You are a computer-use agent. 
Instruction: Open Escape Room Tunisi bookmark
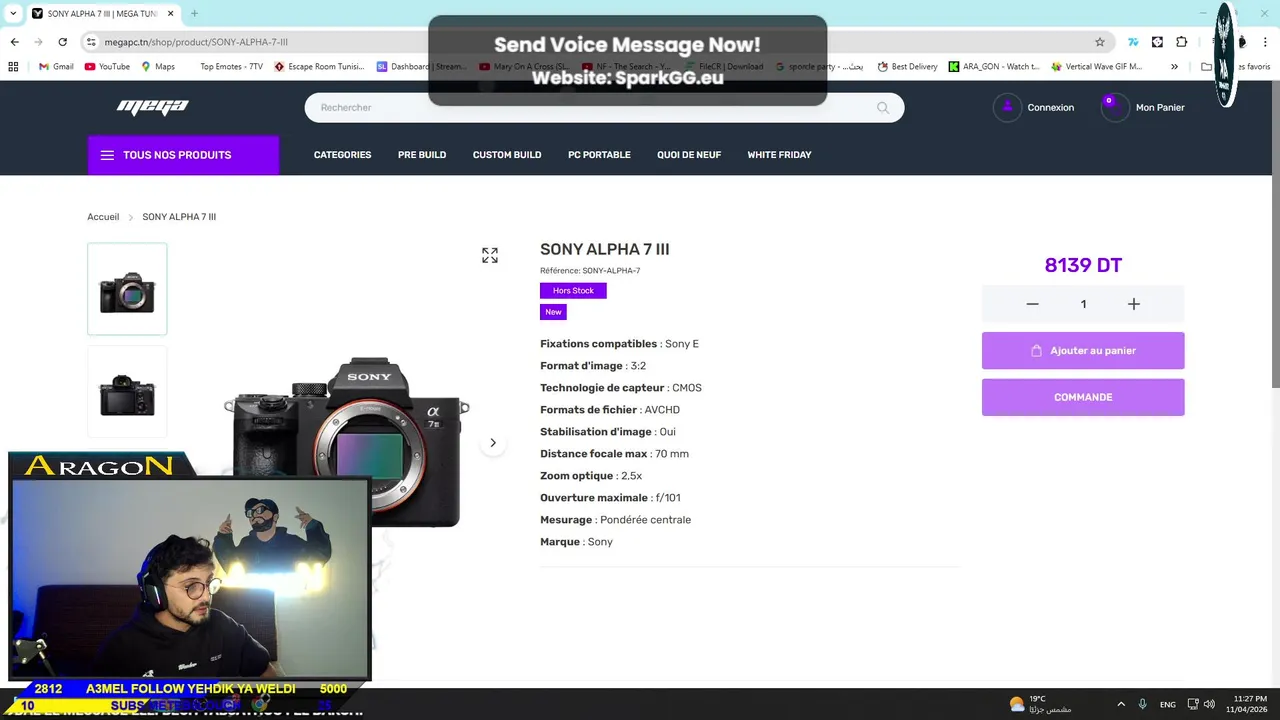[x=319, y=67]
